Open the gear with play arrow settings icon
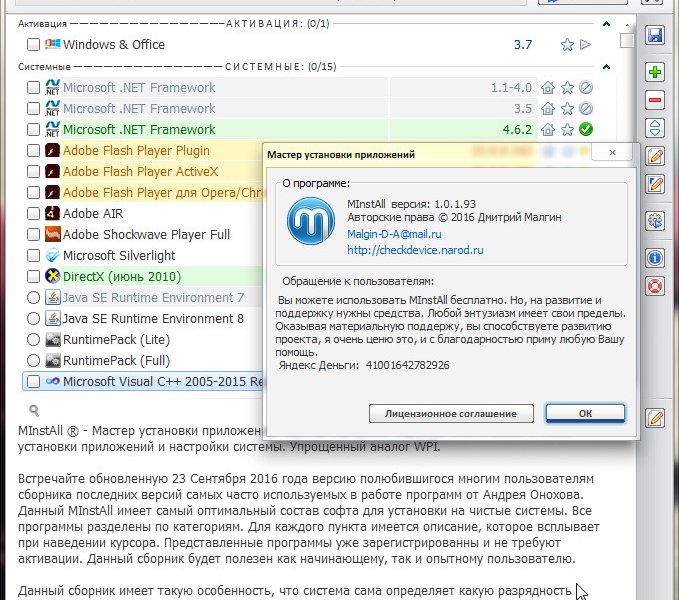The width and height of the screenshot is (679, 600). coord(655,221)
